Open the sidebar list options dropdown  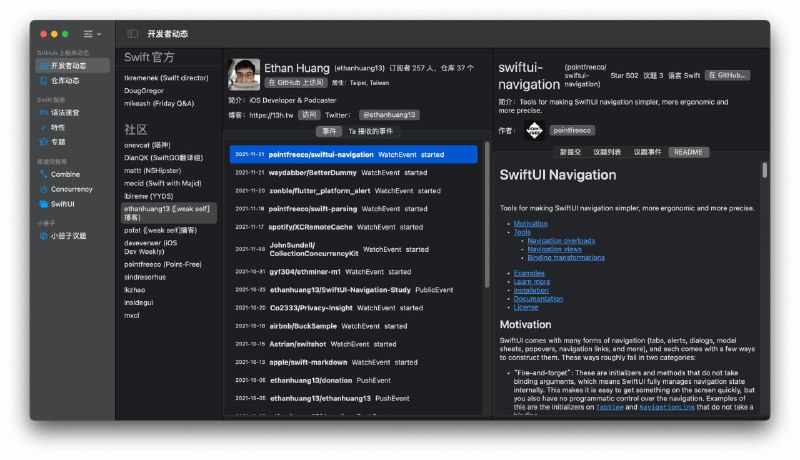[92, 34]
